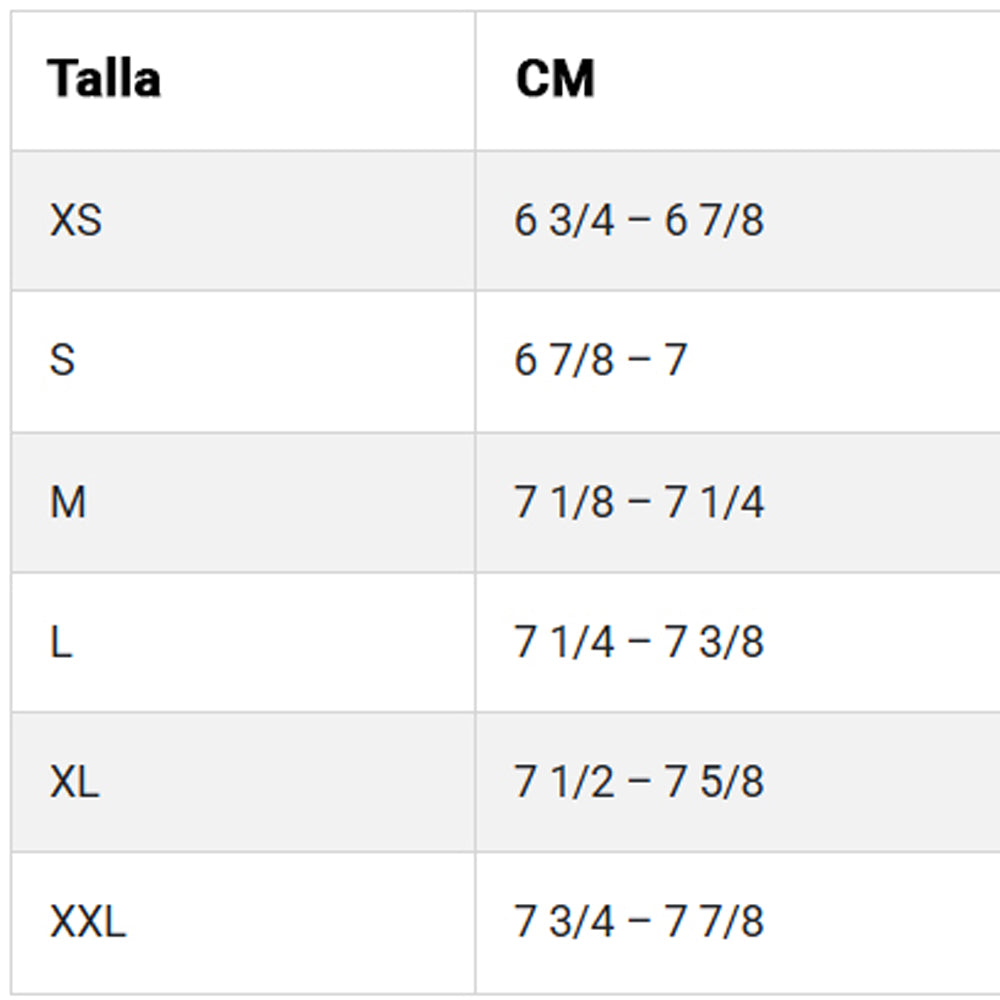1000x1000 pixels.
Task: Click the CM column header
Action: coord(555,79)
